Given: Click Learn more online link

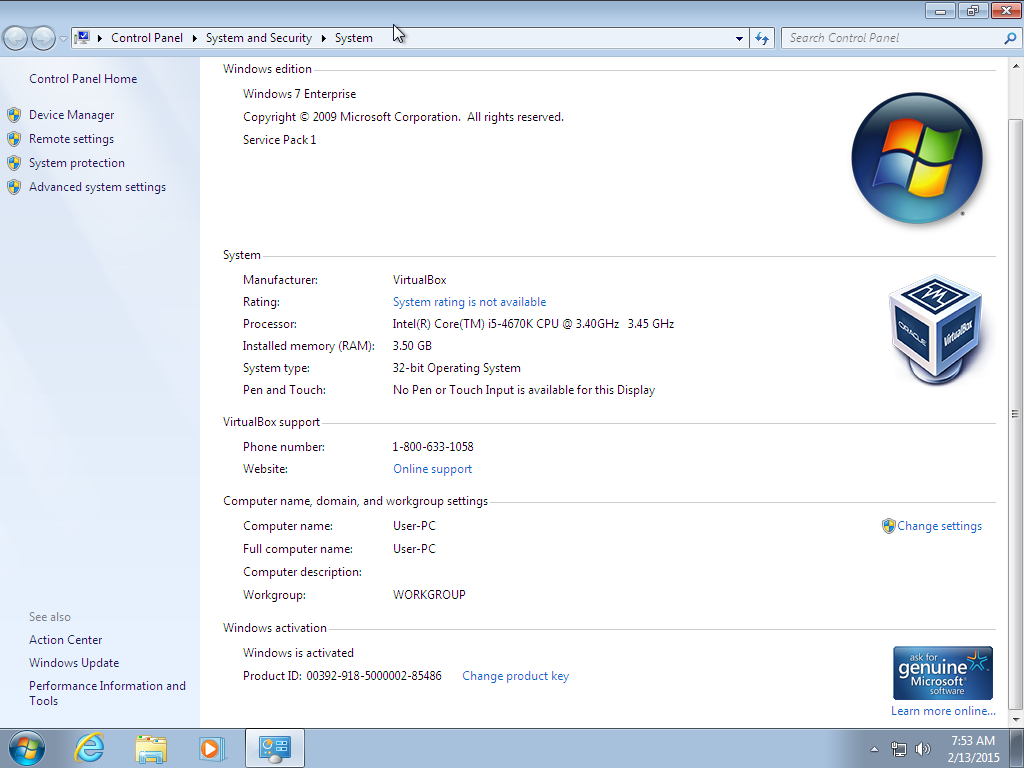Looking at the screenshot, I should (x=943, y=711).
